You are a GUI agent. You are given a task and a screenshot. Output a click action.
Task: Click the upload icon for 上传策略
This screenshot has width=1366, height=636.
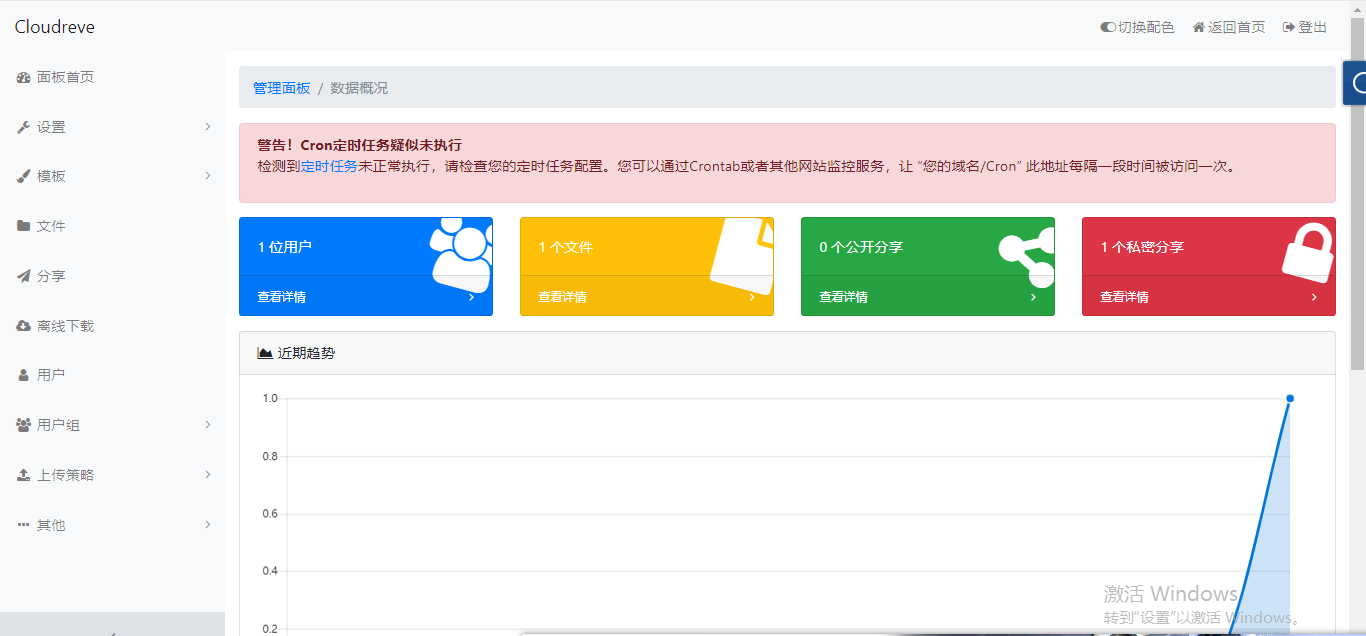tap(23, 475)
